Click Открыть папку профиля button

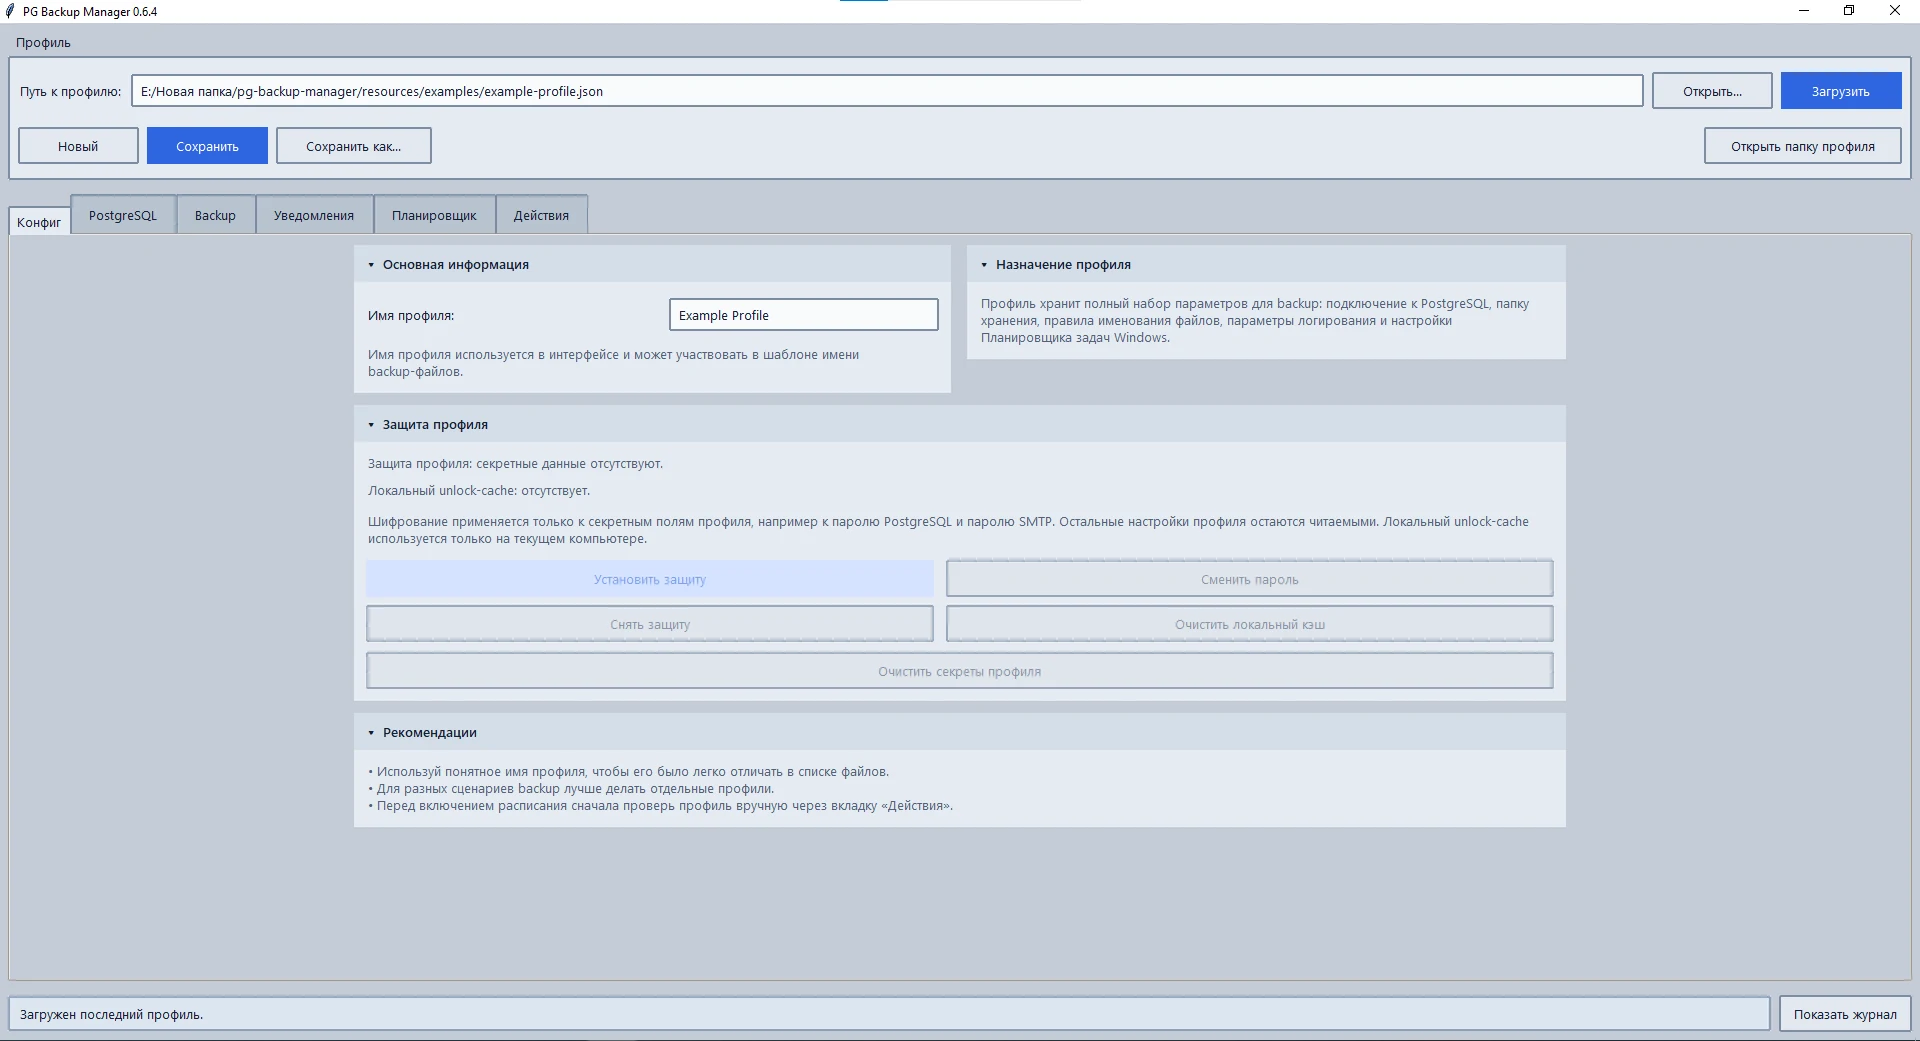1802,146
